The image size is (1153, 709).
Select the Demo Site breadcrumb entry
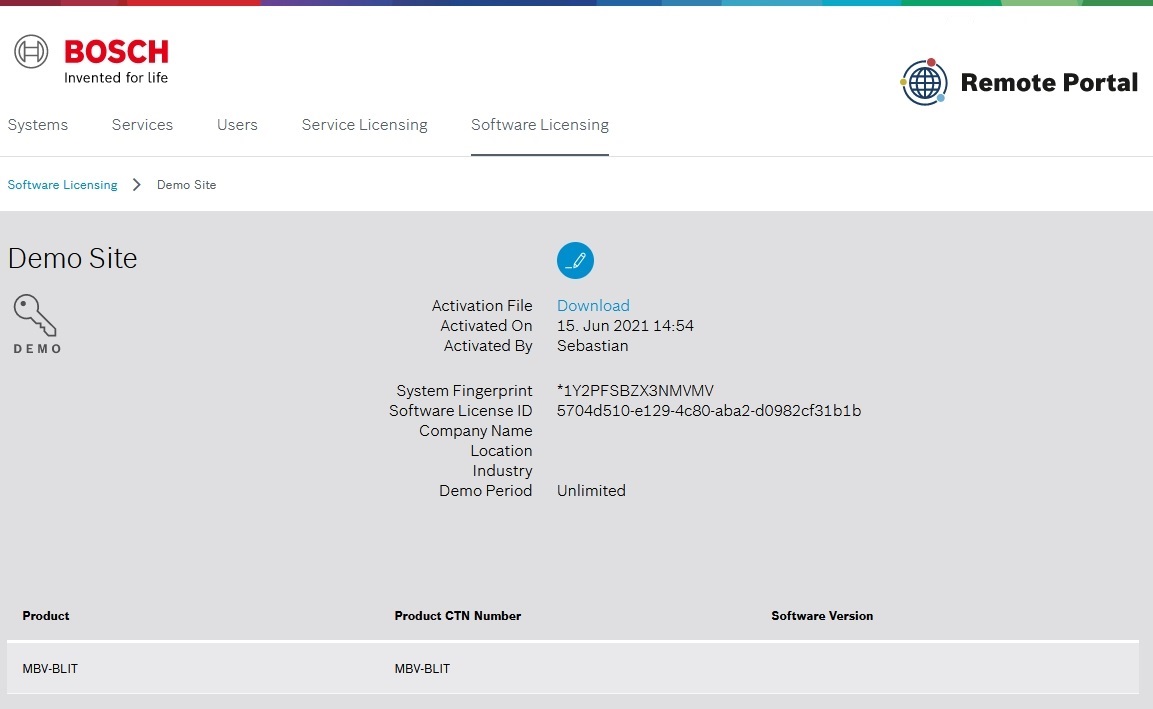coord(186,184)
